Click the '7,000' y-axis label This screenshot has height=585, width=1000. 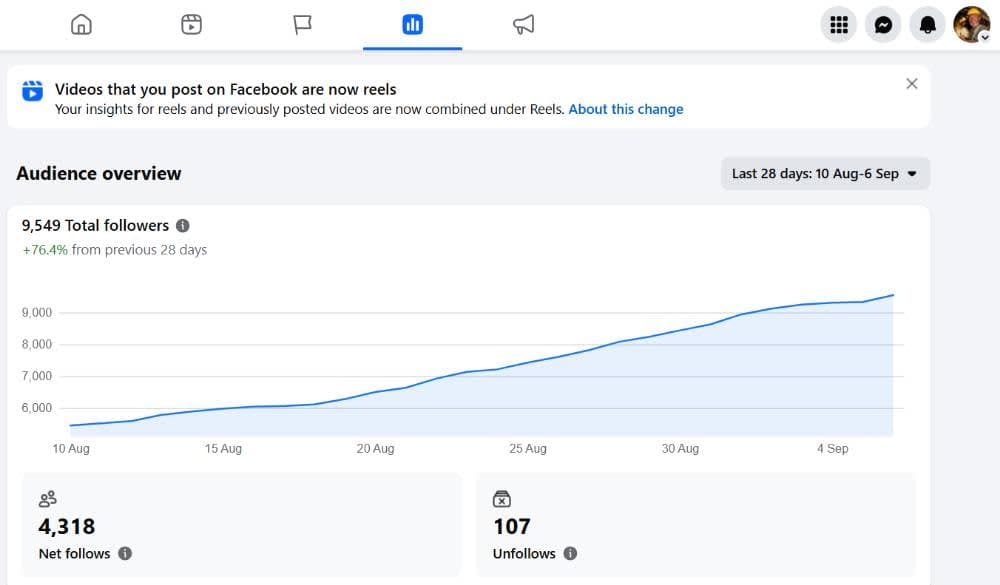pos(37,376)
